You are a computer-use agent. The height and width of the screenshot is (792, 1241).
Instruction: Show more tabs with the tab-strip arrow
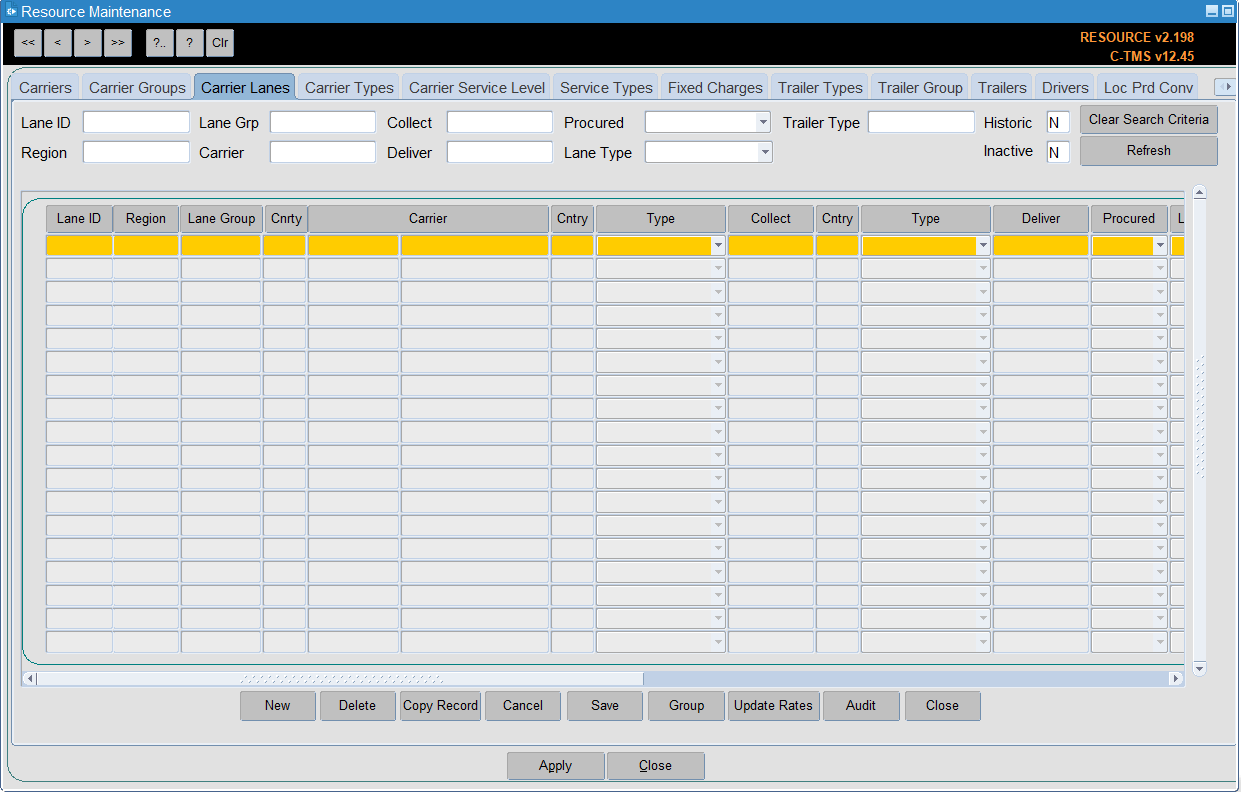point(1225,87)
